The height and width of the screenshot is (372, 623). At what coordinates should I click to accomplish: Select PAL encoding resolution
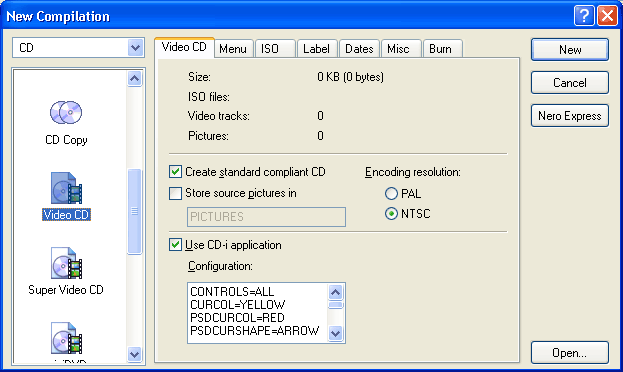(x=391, y=194)
